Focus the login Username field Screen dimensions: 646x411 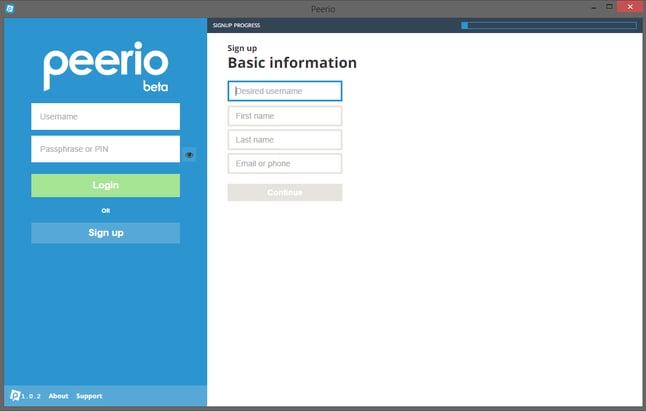pos(105,117)
